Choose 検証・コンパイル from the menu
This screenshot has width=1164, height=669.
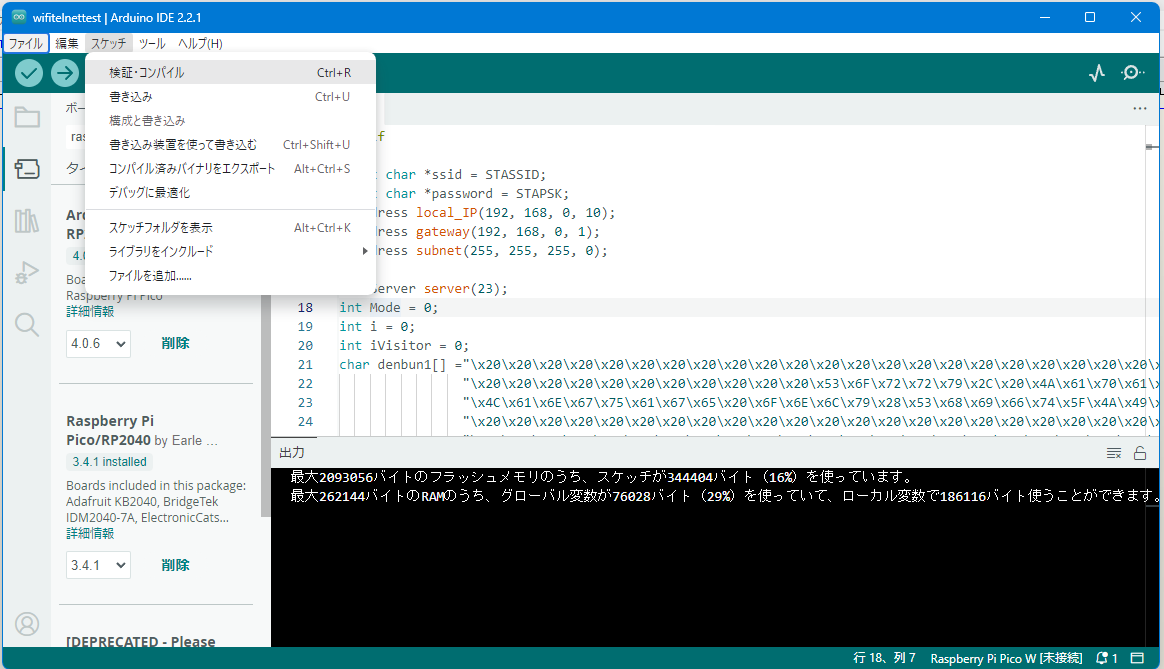pos(230,73)
